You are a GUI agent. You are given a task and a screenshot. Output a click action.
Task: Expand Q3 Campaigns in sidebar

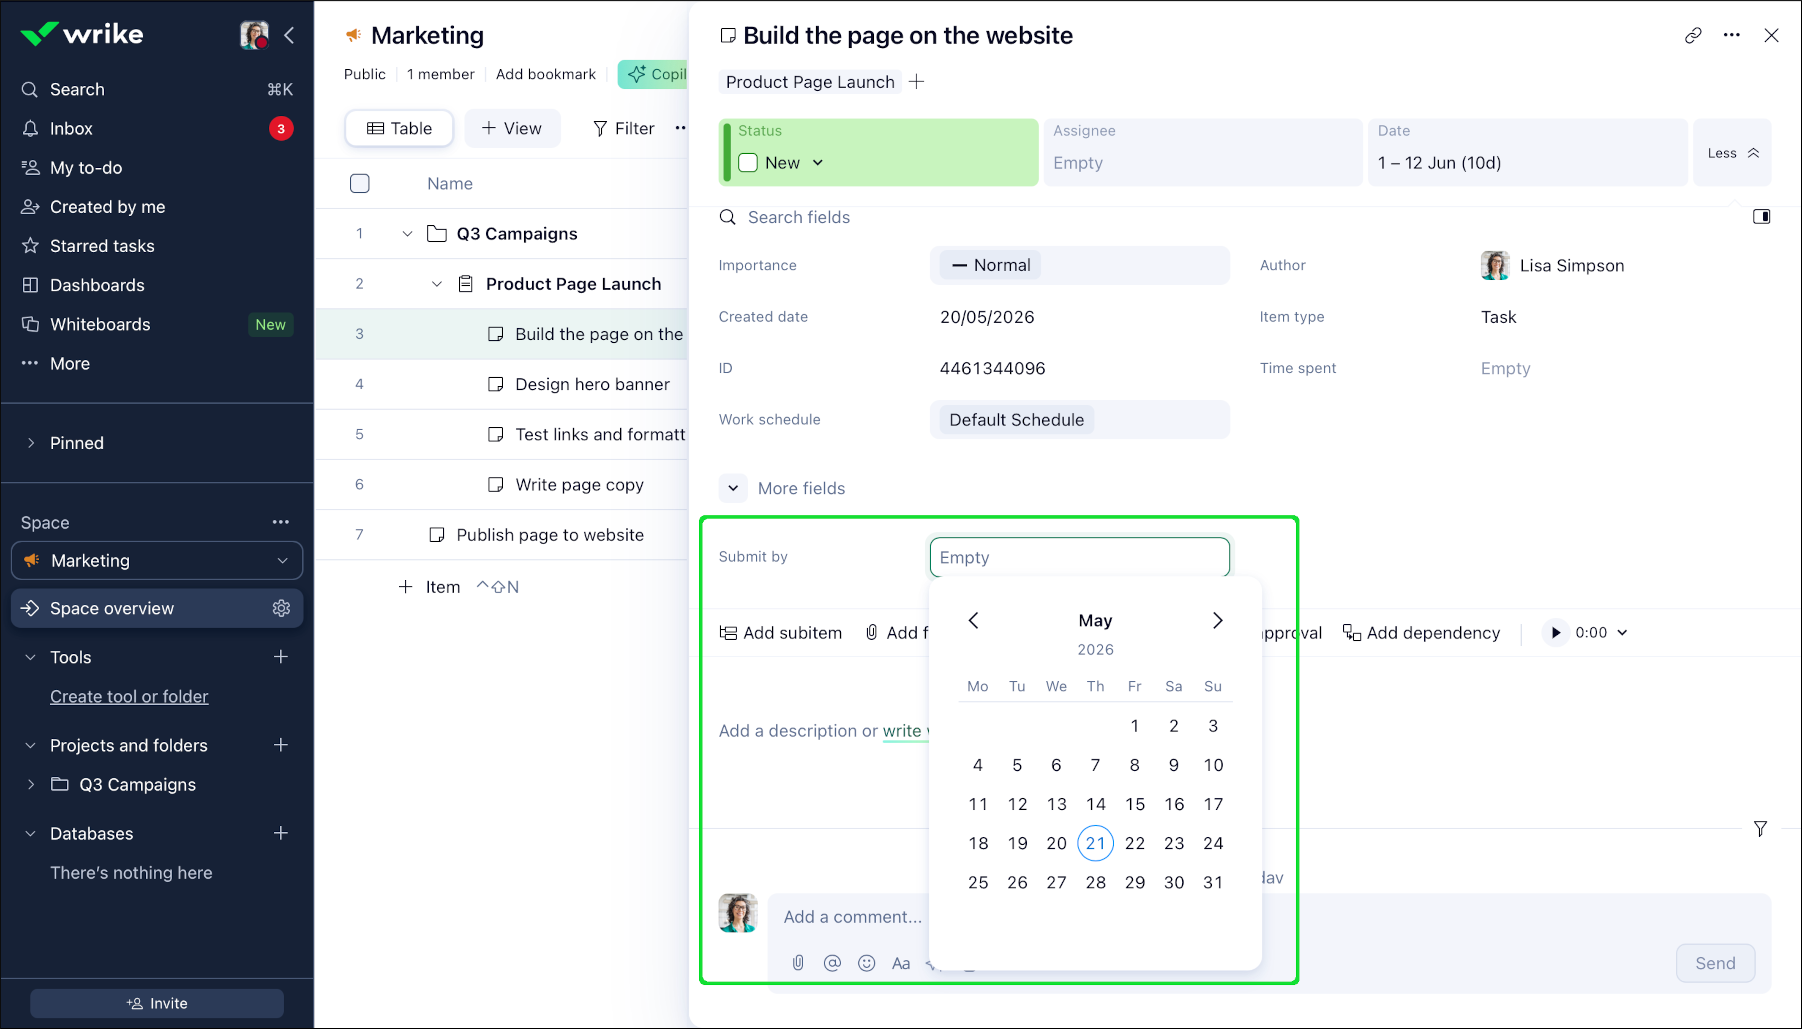pos(30,784)
